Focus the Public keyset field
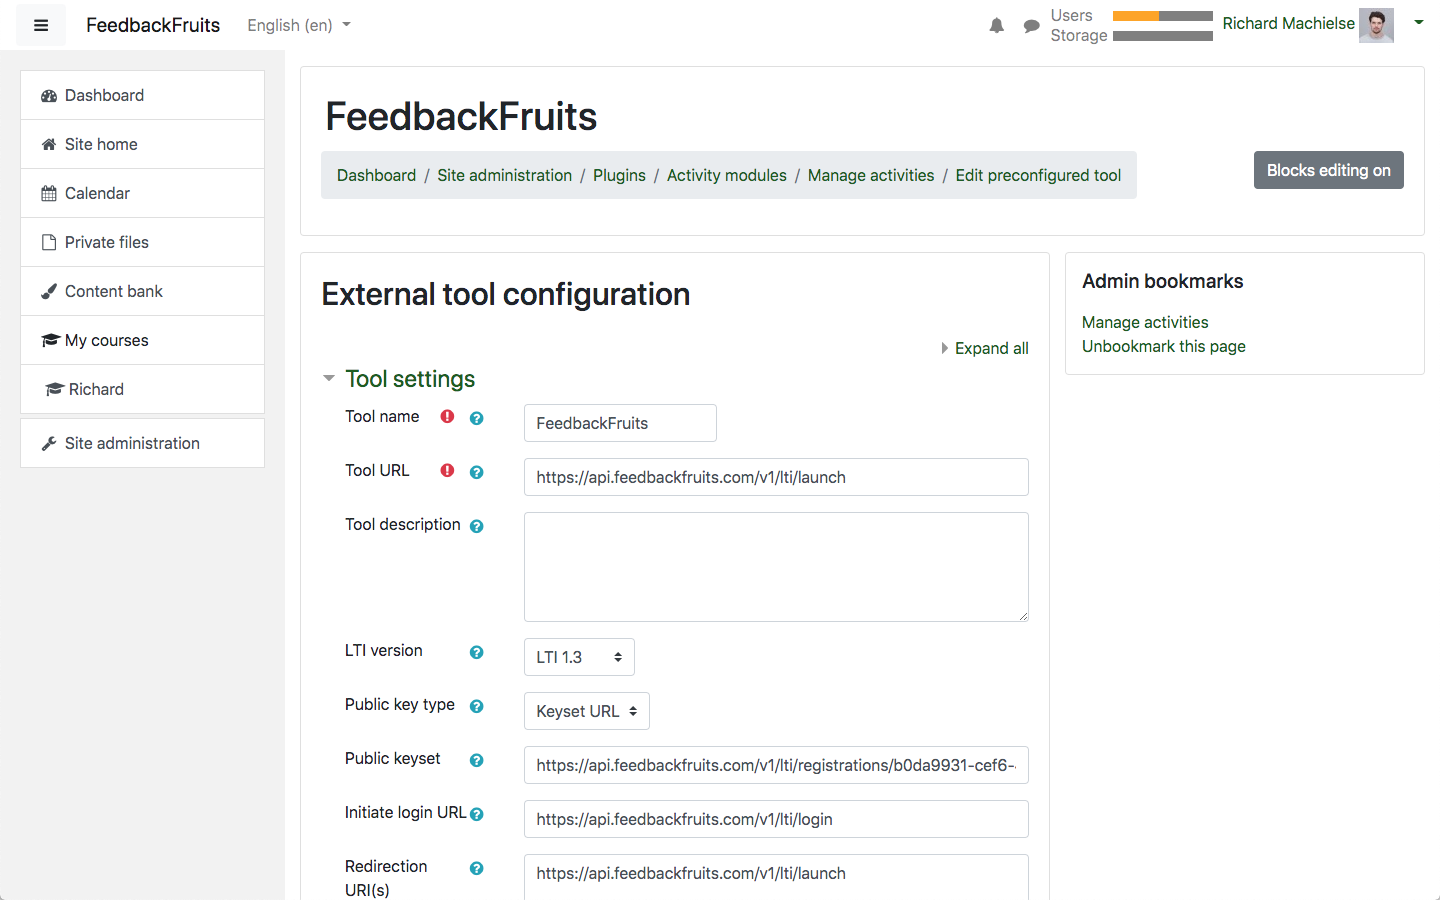 (x=776, y=765)
